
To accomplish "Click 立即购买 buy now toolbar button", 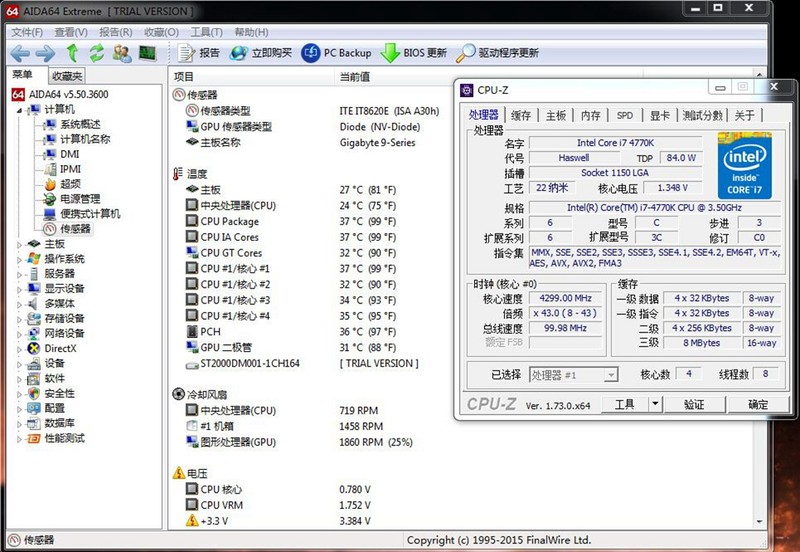I will coord(261,53).
